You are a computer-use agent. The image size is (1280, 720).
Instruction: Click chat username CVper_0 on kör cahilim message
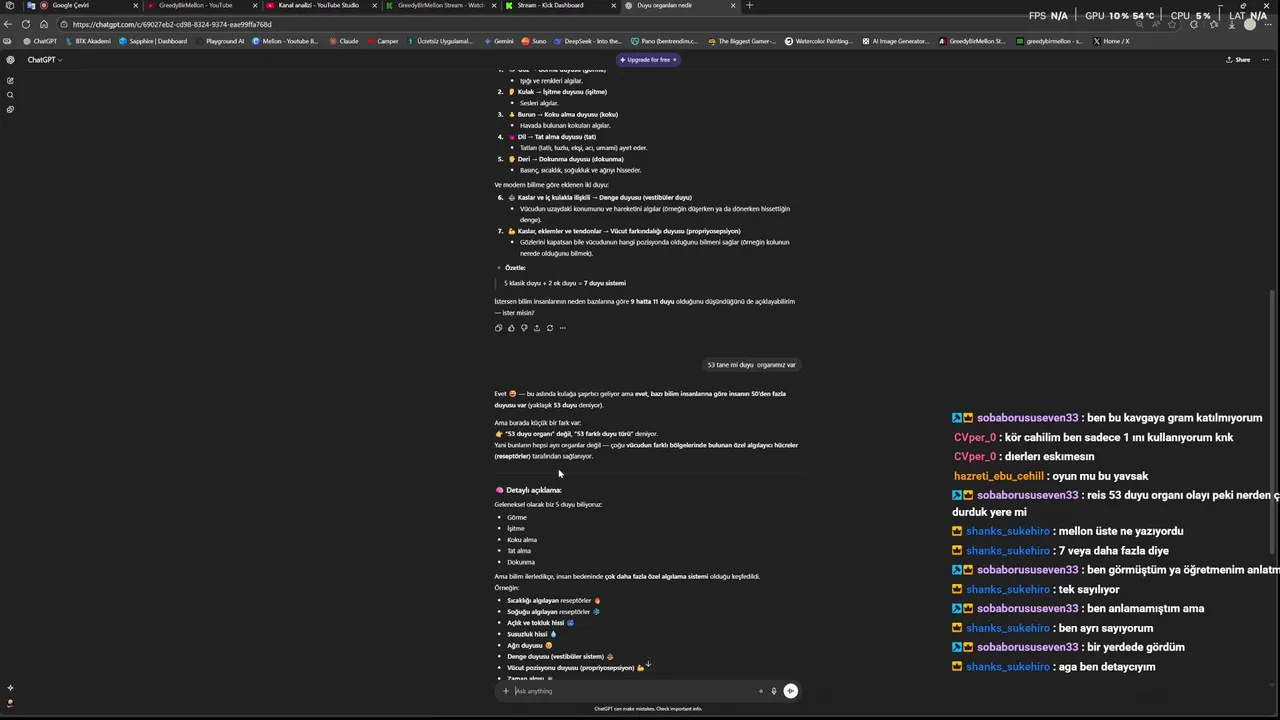point(975,437)
